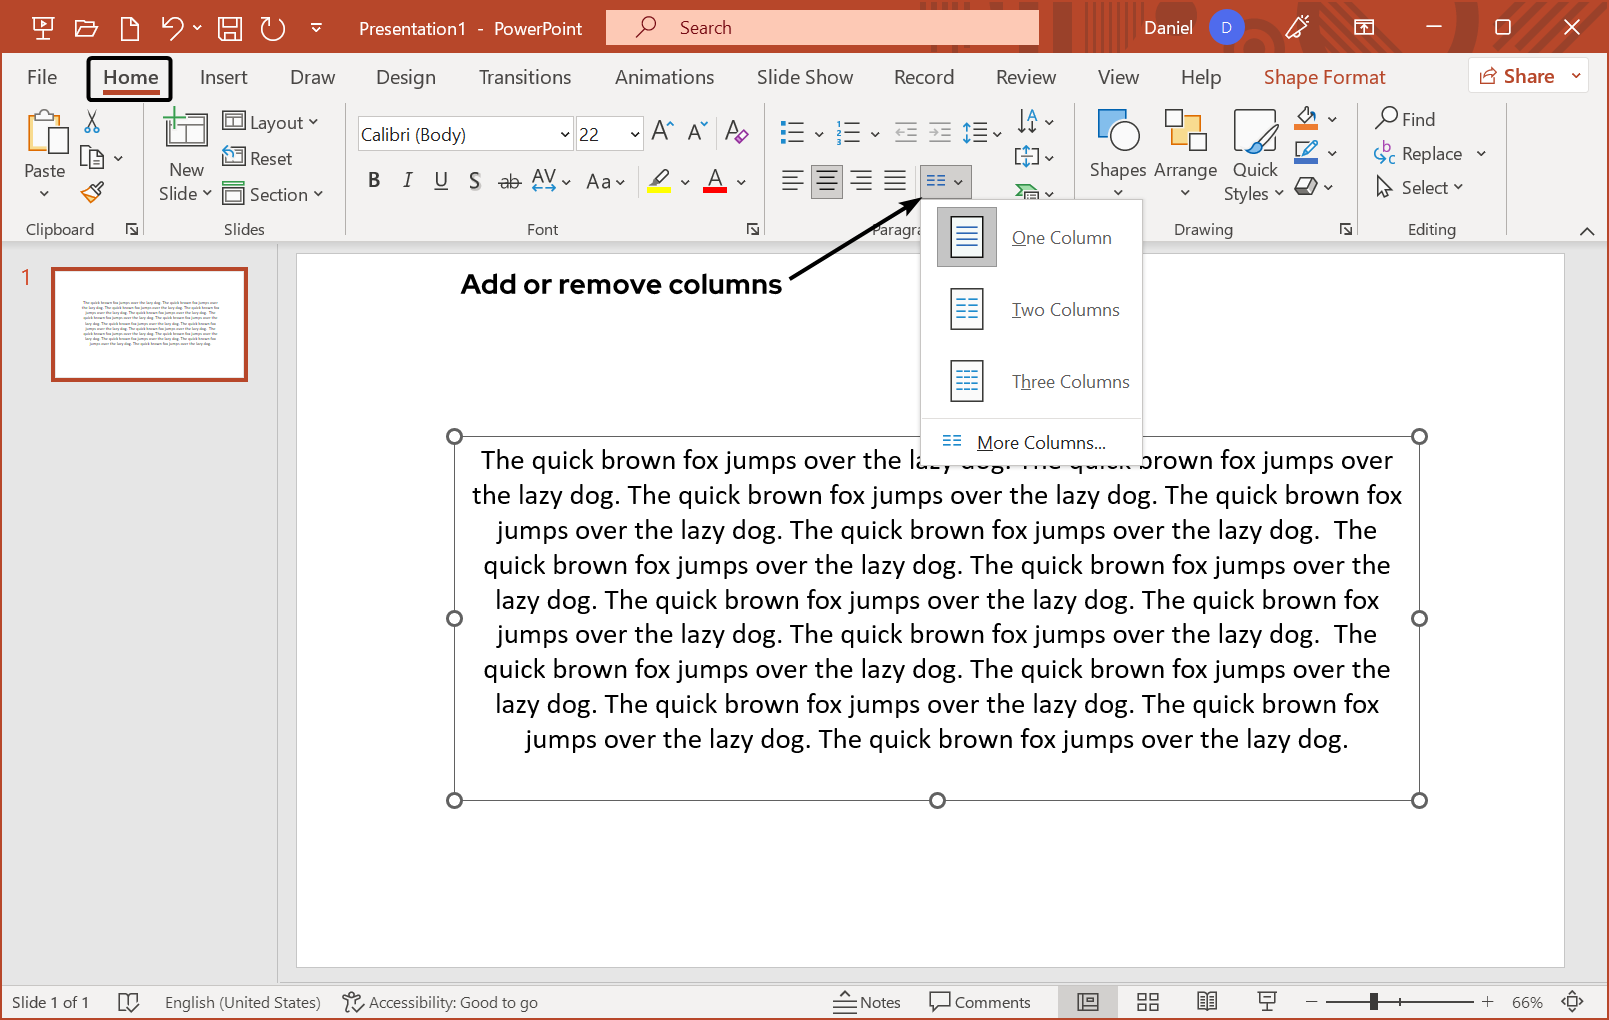Open the Design tab
The height and width of the screenshot is (1020, 1609).
click(x=405, y=77)
